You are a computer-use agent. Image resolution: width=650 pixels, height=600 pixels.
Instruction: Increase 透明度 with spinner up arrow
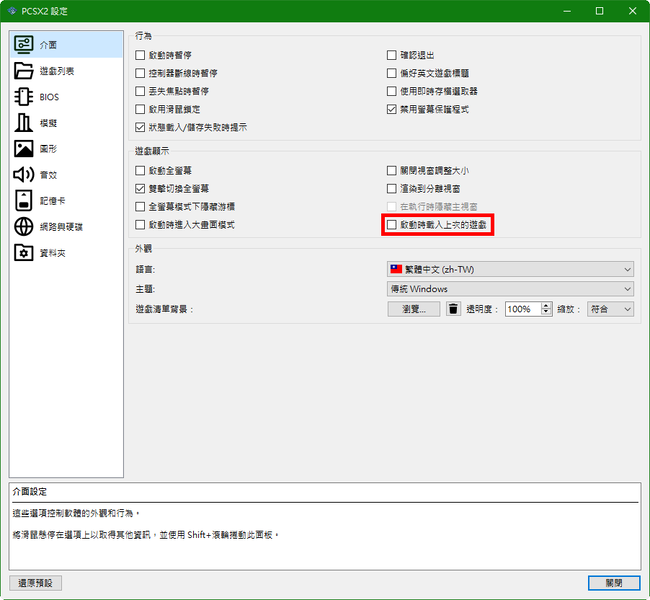(546, 306)
